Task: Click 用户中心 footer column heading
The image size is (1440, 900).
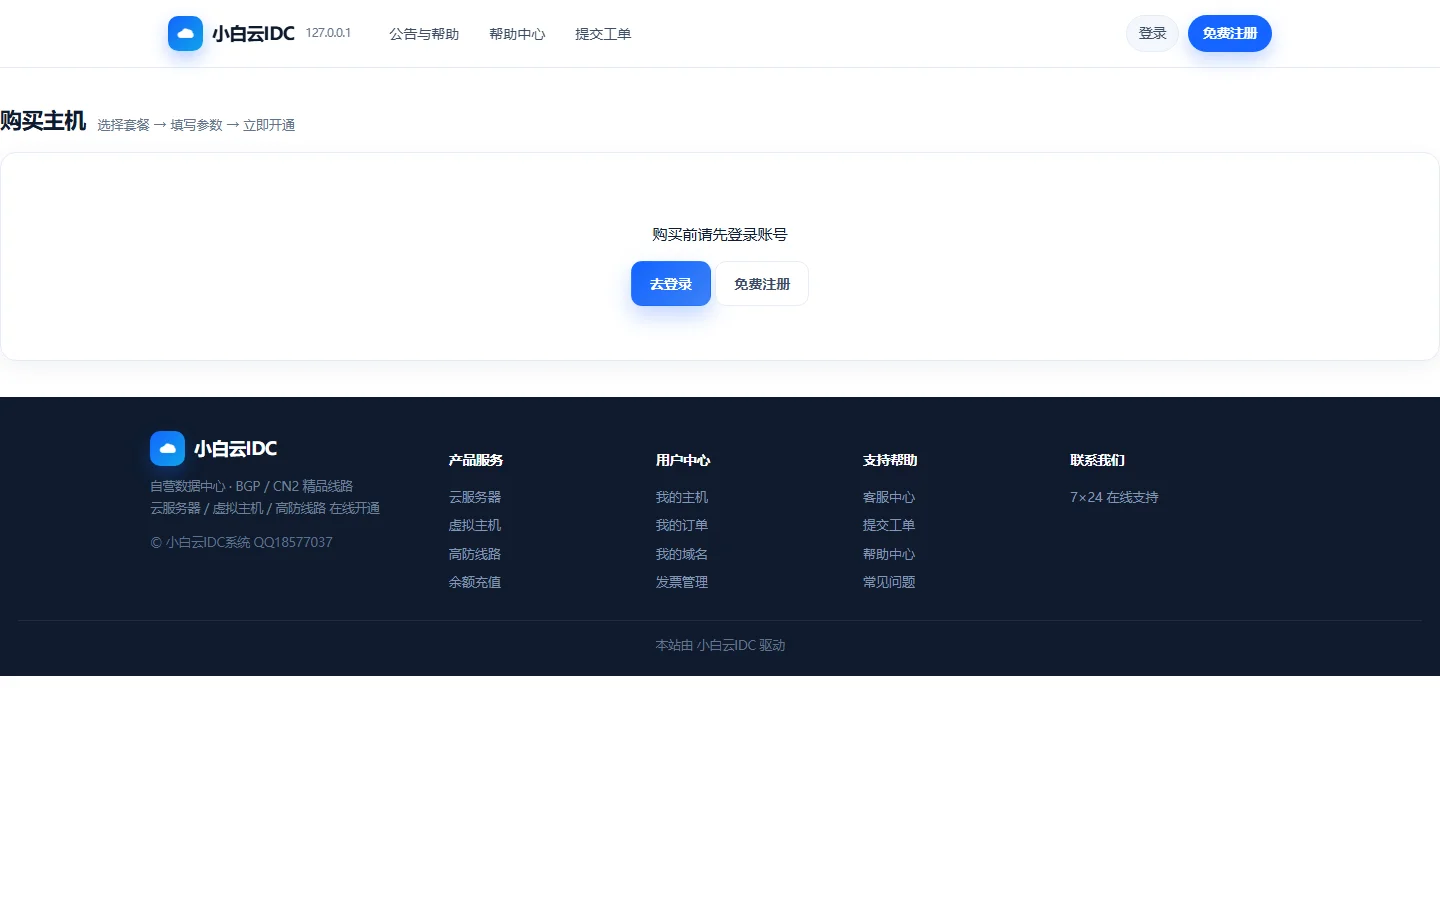Action: pos(683,460)
